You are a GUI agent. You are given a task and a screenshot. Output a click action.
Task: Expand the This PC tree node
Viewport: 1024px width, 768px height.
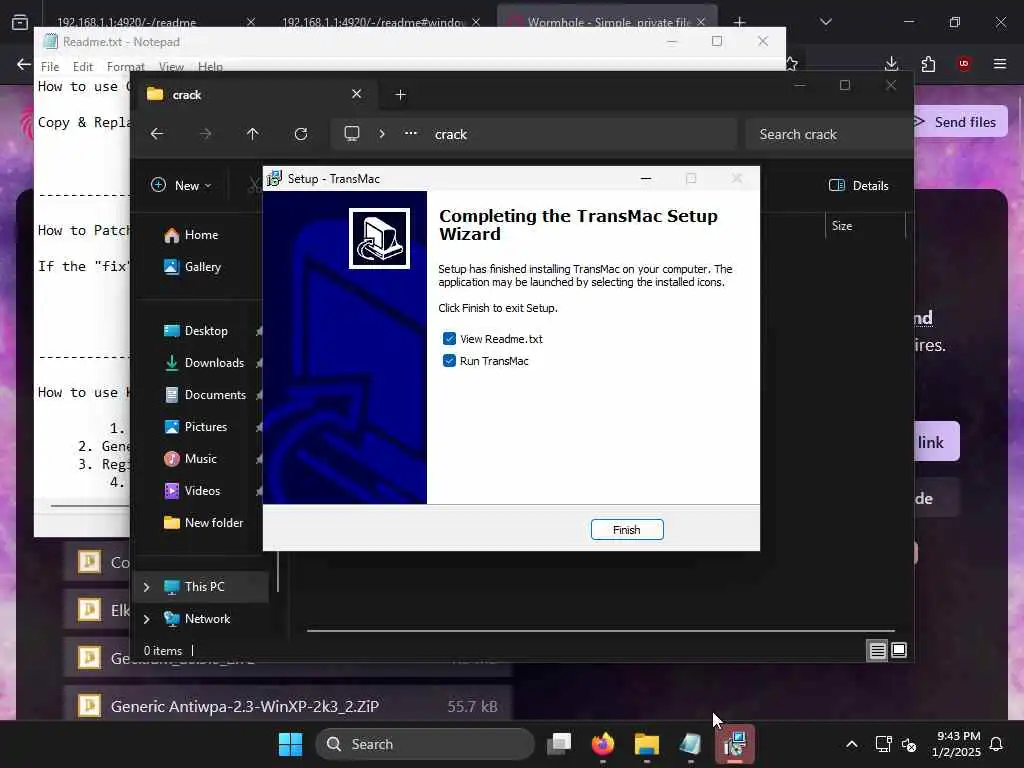[x=146, y=586]
